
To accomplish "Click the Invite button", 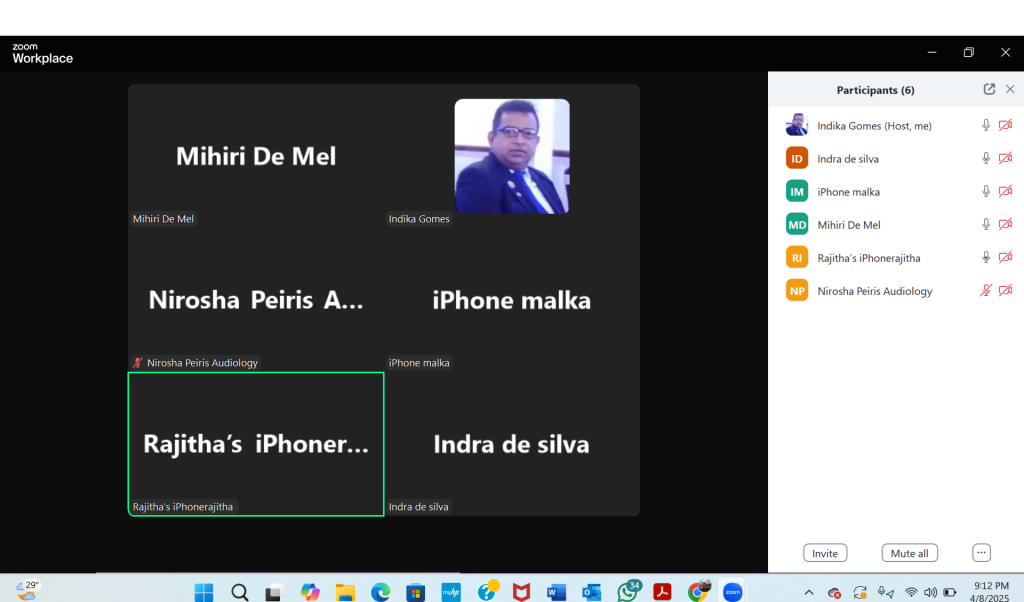I will click(825, 553).
